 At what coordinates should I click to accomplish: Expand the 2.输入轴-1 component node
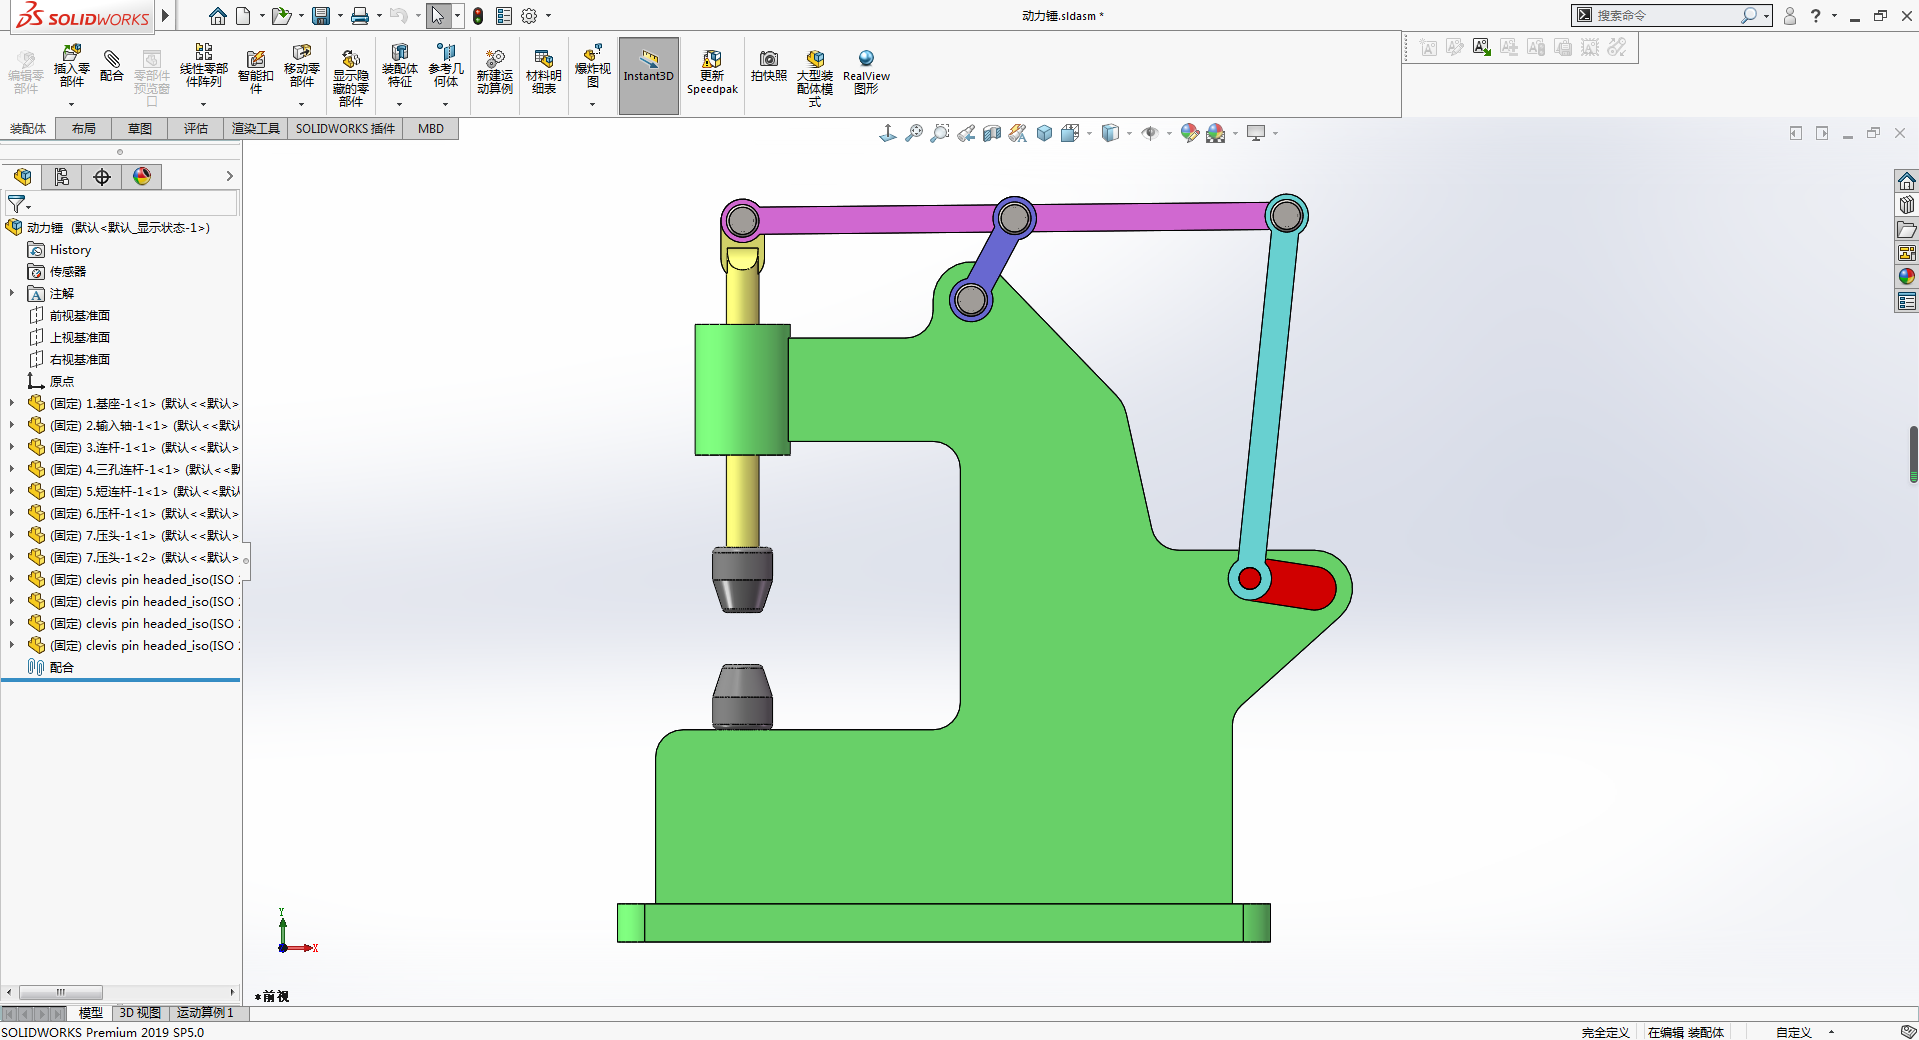click(x=12, y=425)
